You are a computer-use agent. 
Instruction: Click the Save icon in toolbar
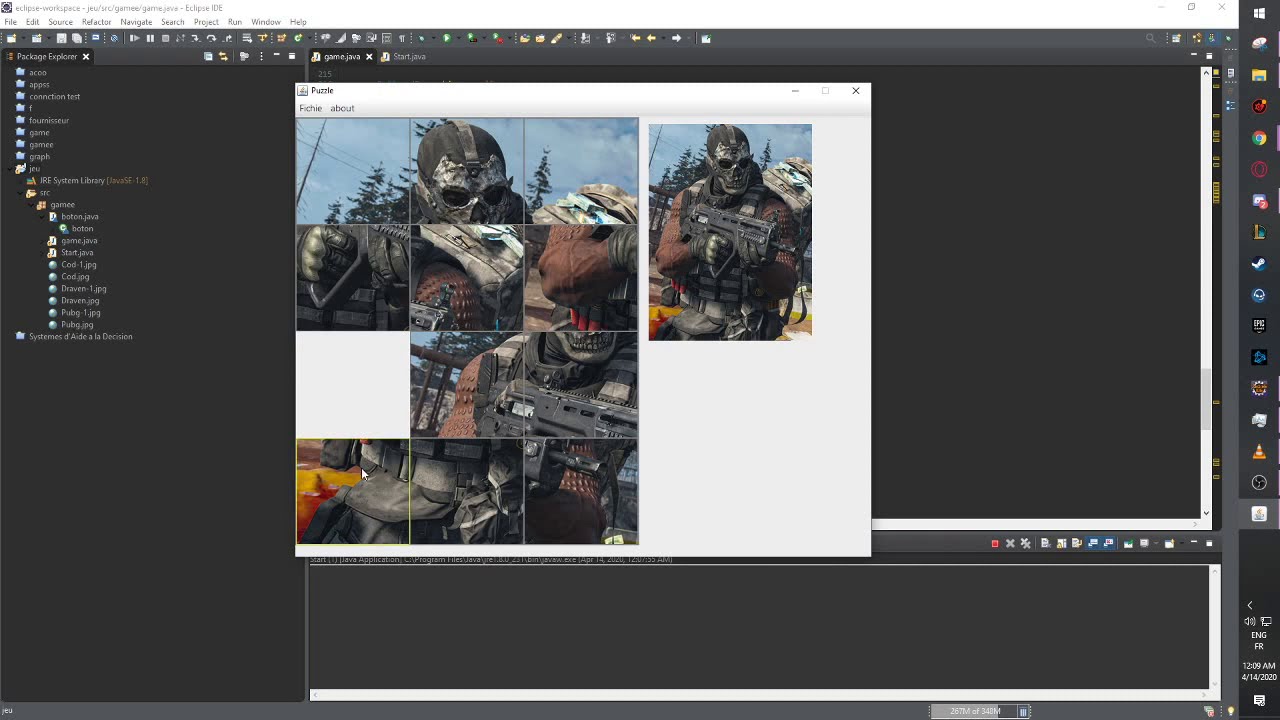(61, 38)
